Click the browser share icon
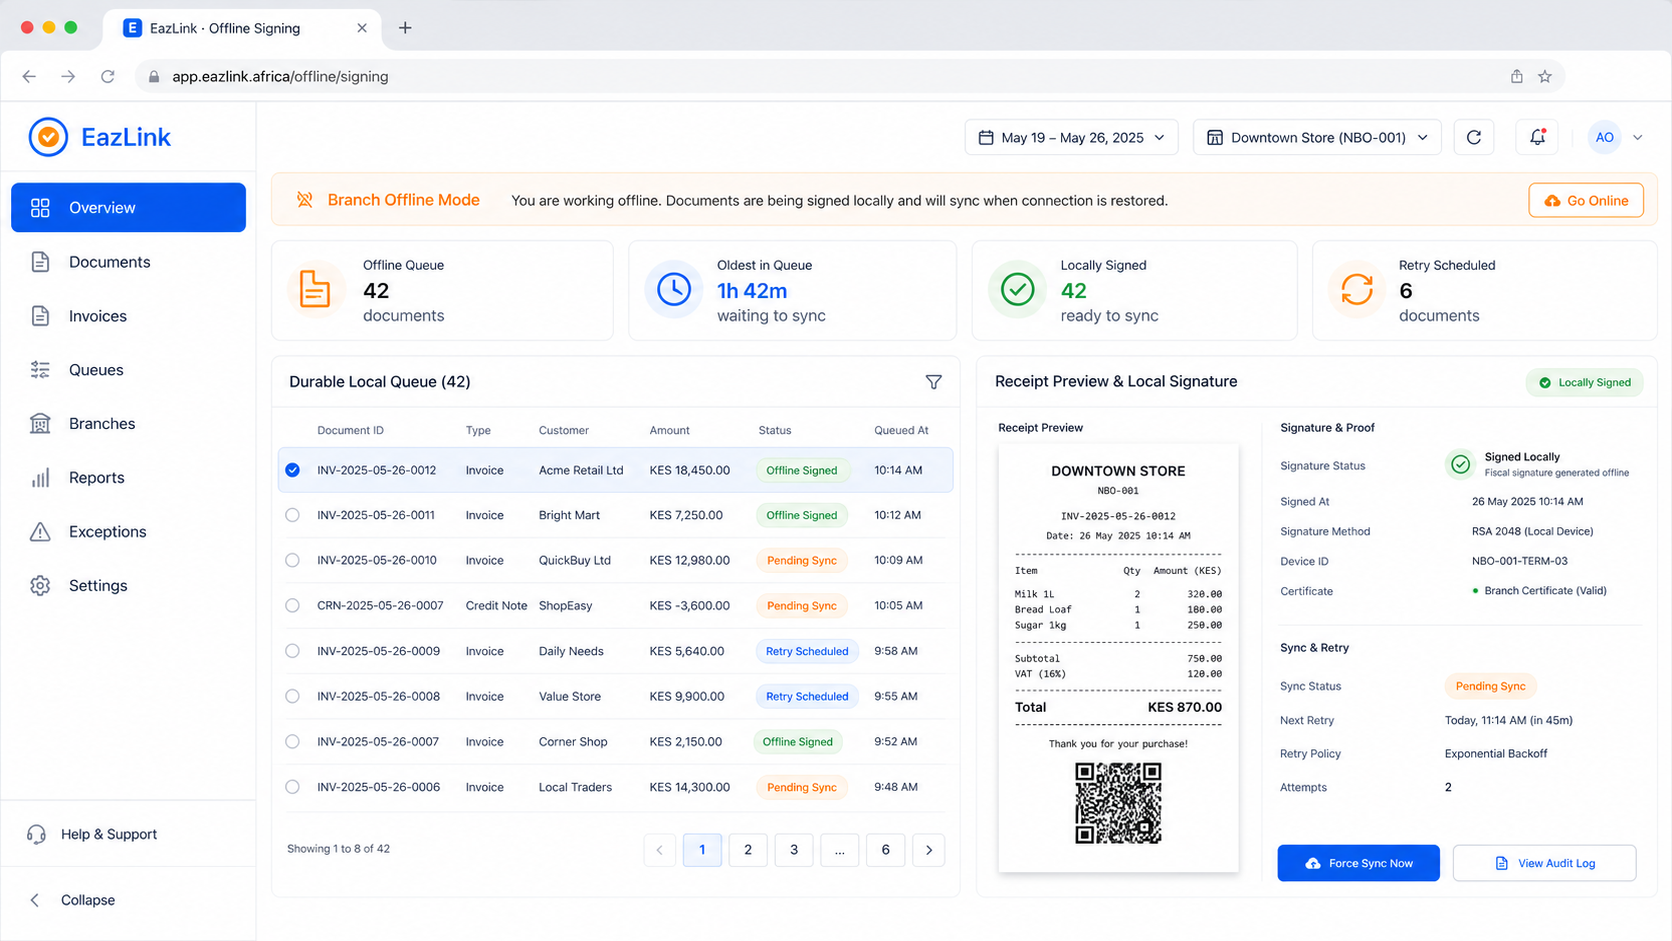Viewport: 1672px width, 941px height. (x=1517, y=76)
